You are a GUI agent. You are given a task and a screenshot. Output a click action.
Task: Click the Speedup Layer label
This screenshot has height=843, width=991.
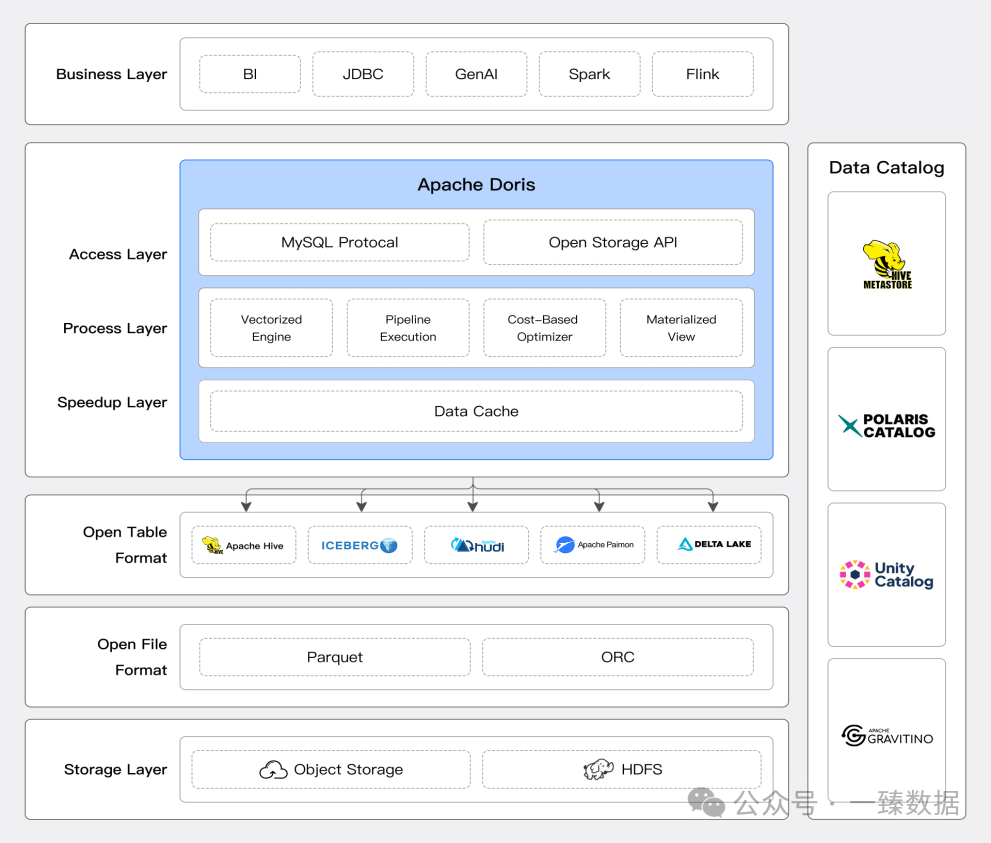[112, 403]
